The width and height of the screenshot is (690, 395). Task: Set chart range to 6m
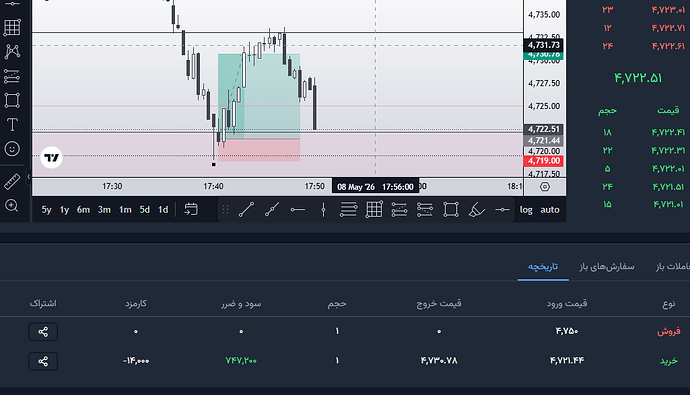point(83,210)
